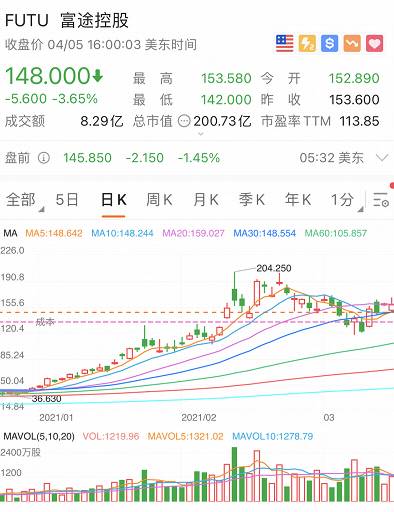394x512 pixels.
Task: Expand the quote details chevron below 总市值
Action: tap(200, 134)
